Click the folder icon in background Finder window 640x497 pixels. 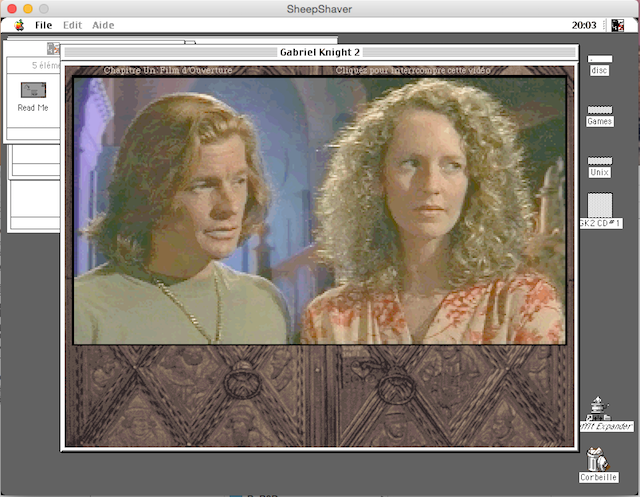(53, 49)
